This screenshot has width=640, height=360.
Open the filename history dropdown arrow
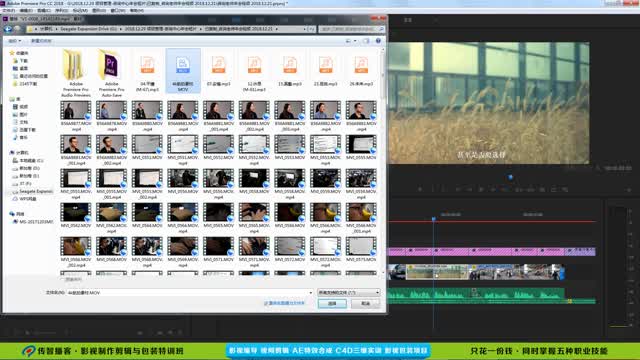[x=311, y=293]
